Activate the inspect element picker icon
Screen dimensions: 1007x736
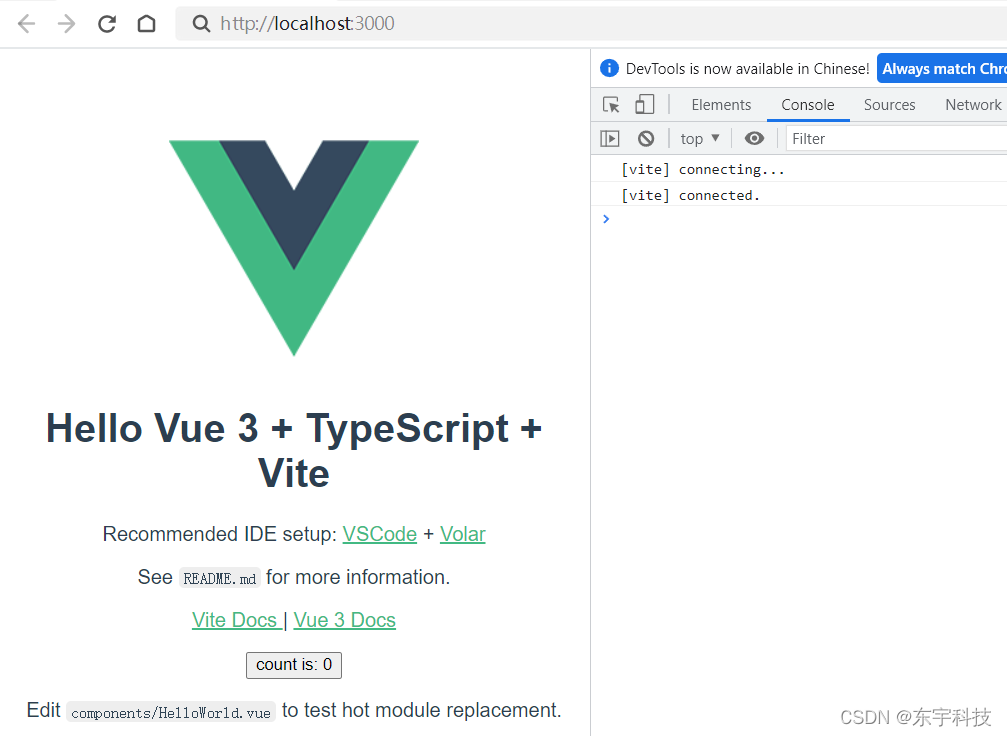click(x=611, y=104)
